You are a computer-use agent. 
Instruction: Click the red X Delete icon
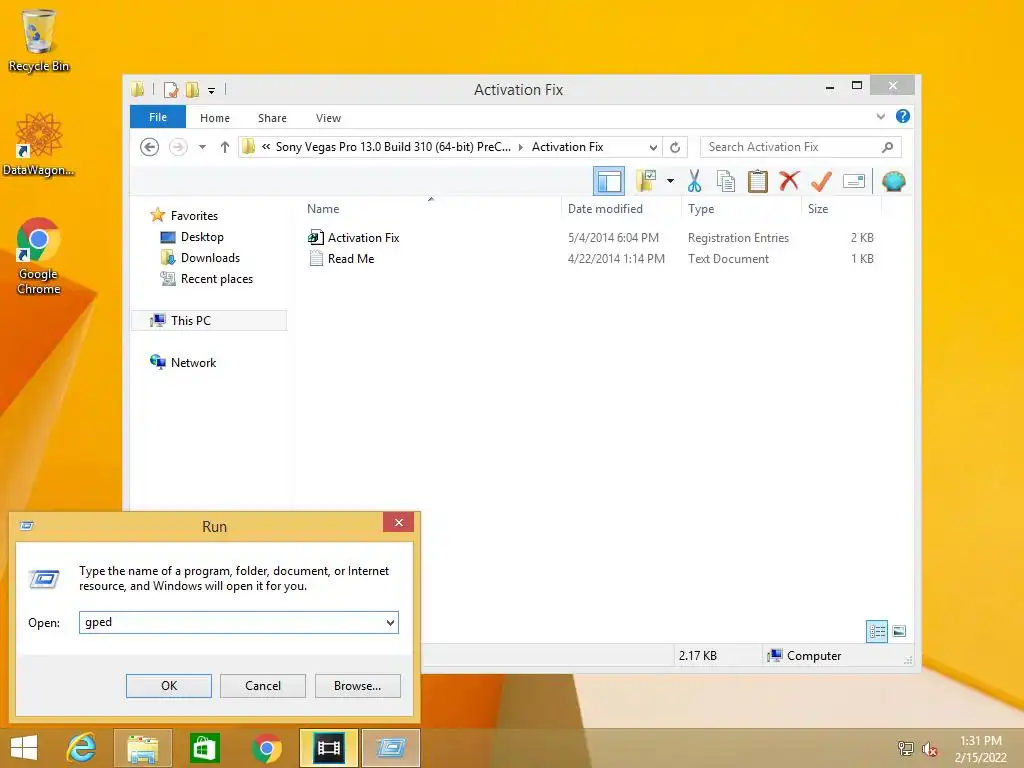tap(789, 180)
